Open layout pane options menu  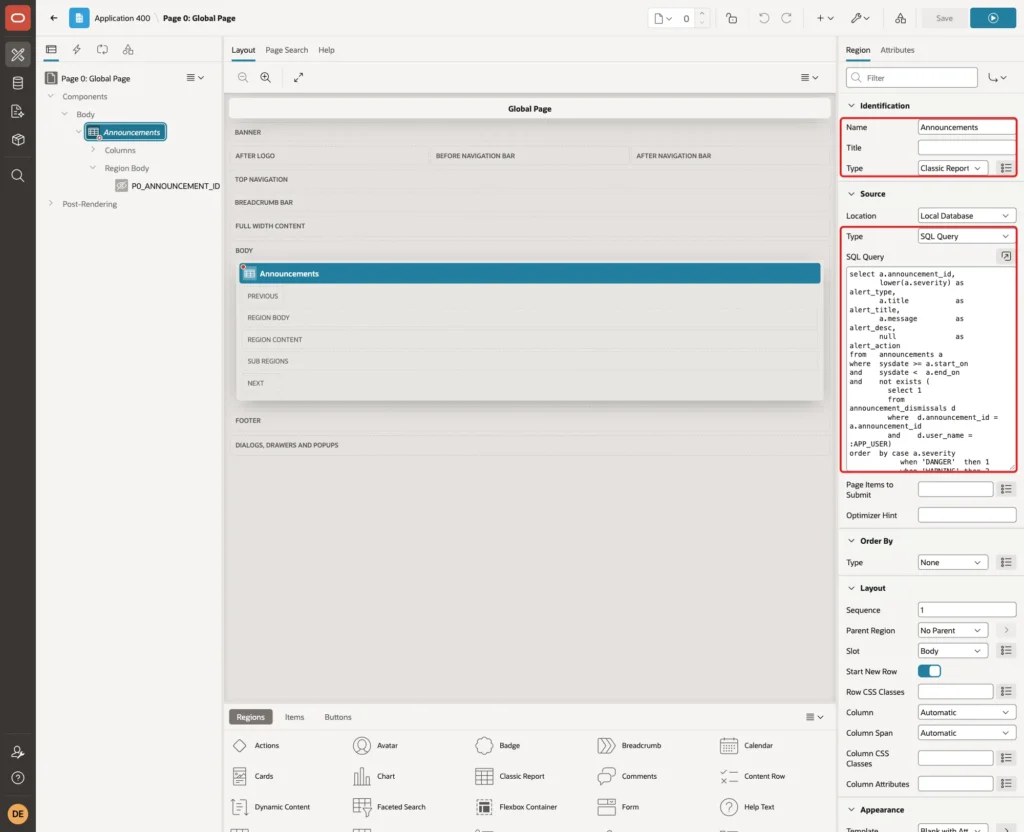coord(810,78)
